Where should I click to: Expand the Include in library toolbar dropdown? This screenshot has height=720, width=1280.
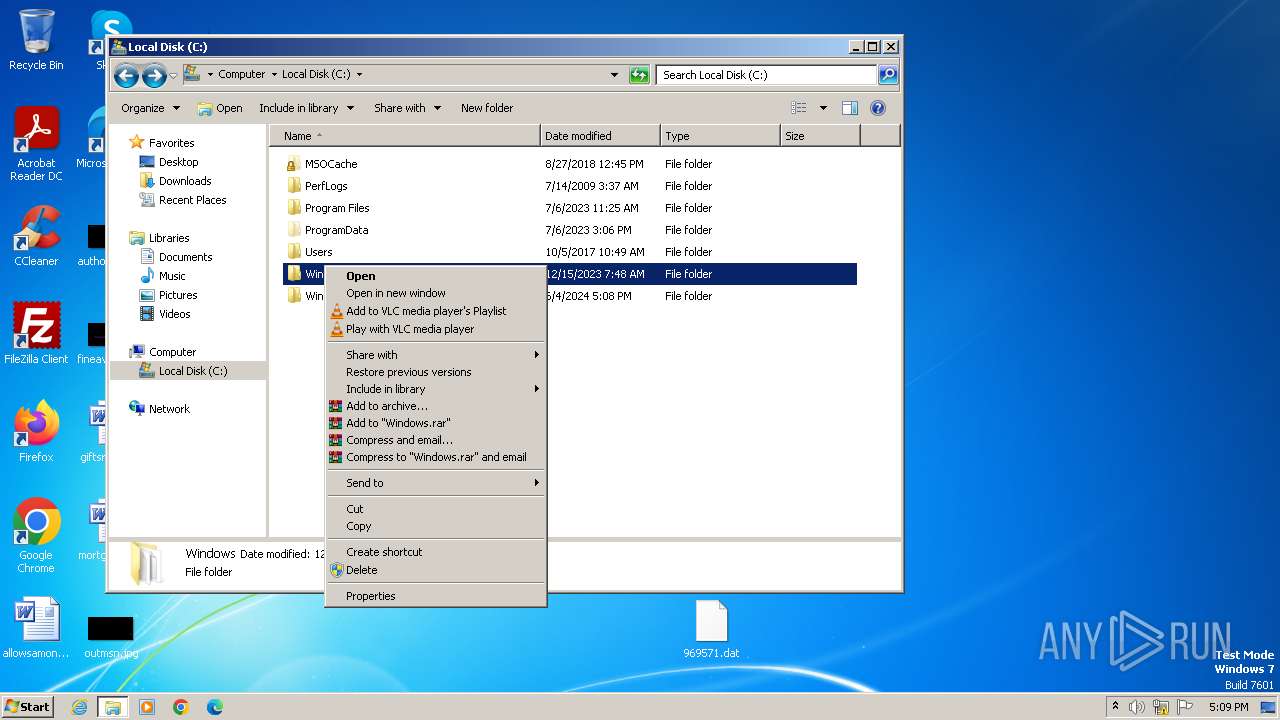click(x=306, y=108)
